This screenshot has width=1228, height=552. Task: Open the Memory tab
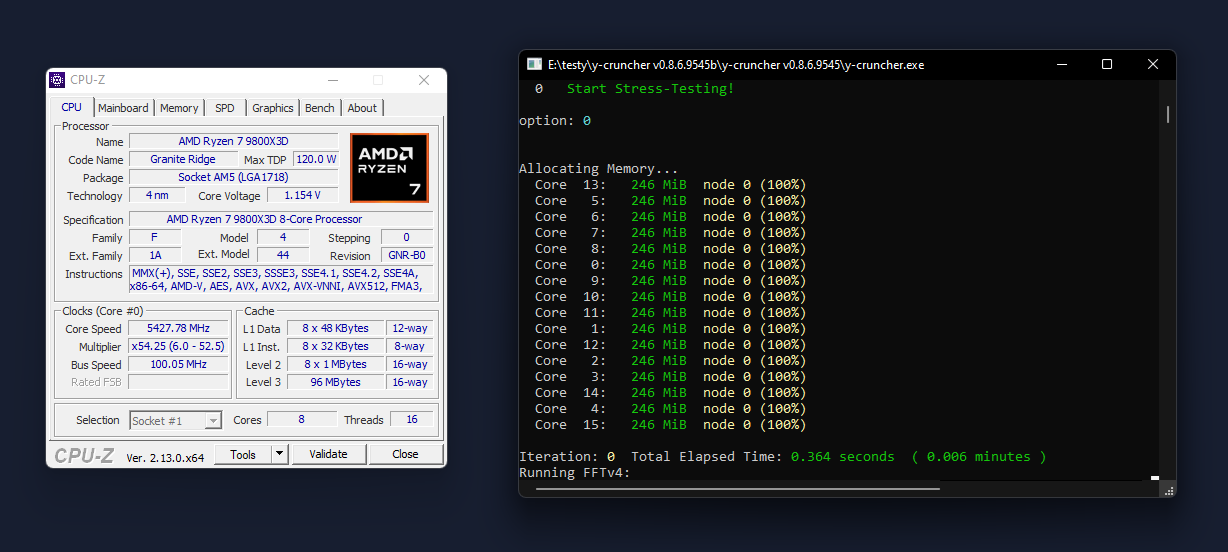pyautogui.click(x=179, y=108)
